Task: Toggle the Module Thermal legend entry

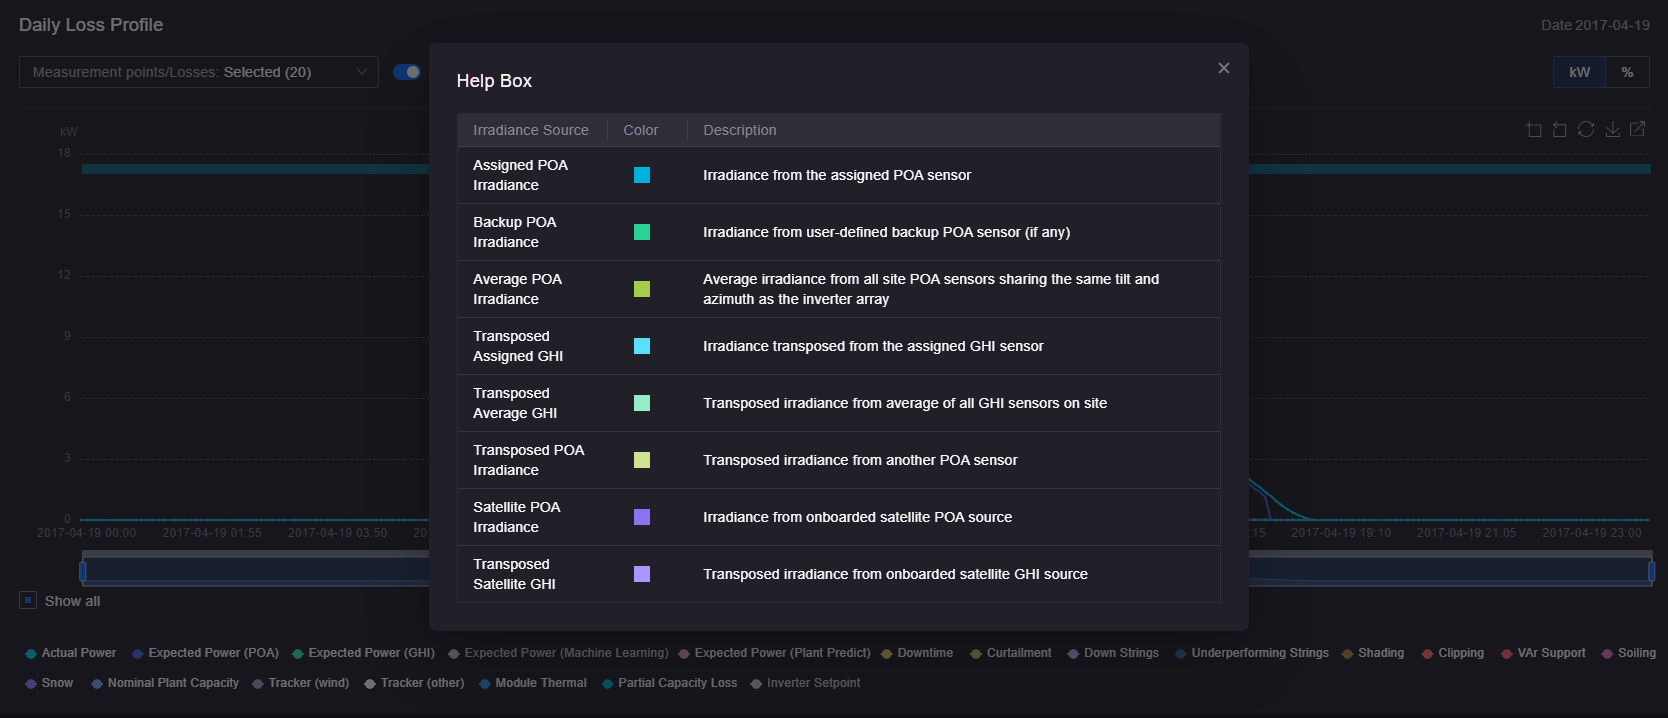Action: 533,683
